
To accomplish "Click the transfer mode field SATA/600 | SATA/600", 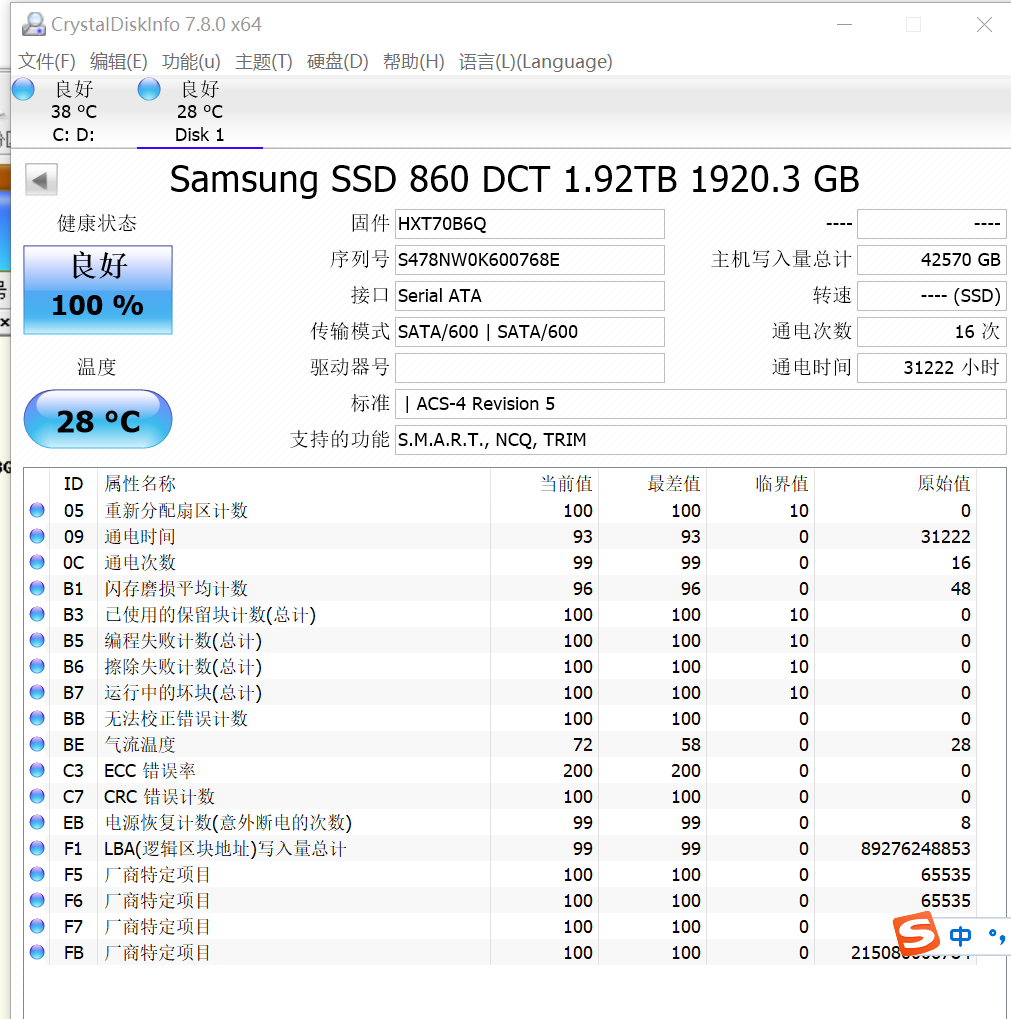I will 530,332.
